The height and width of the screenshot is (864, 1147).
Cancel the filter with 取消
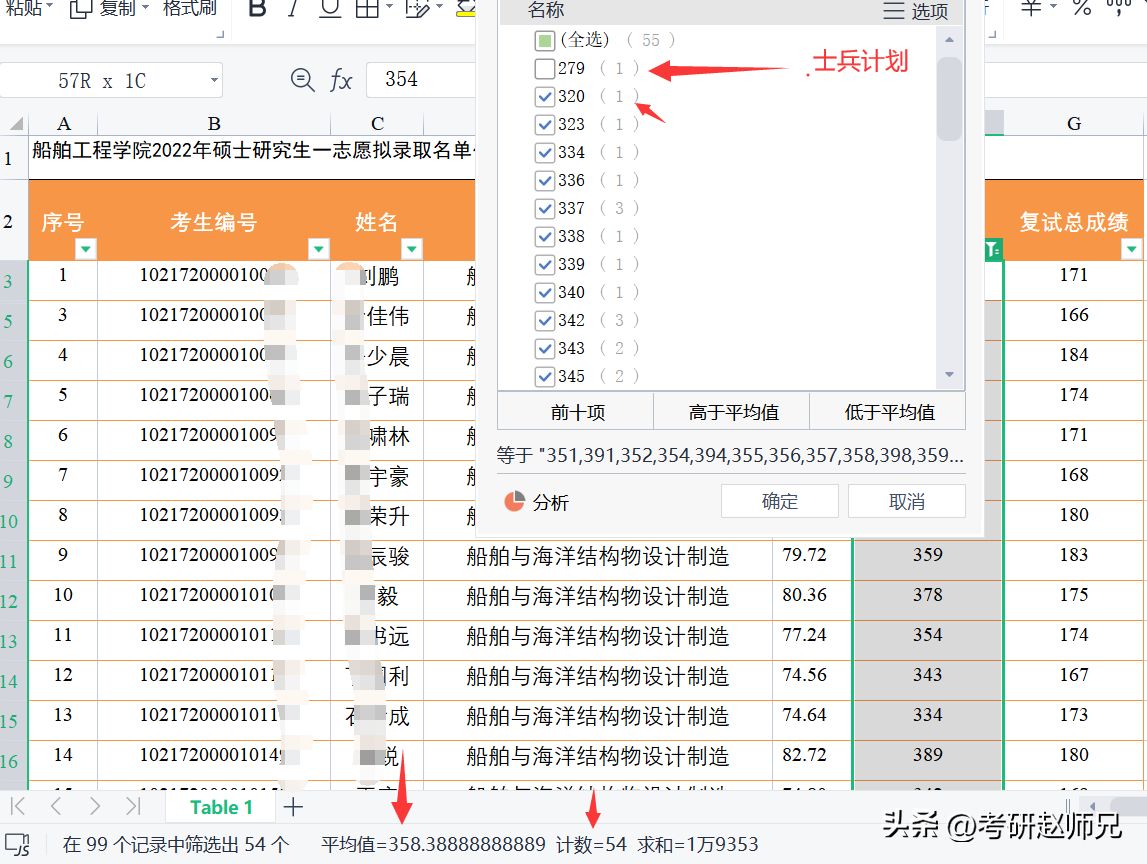(907, 501)
